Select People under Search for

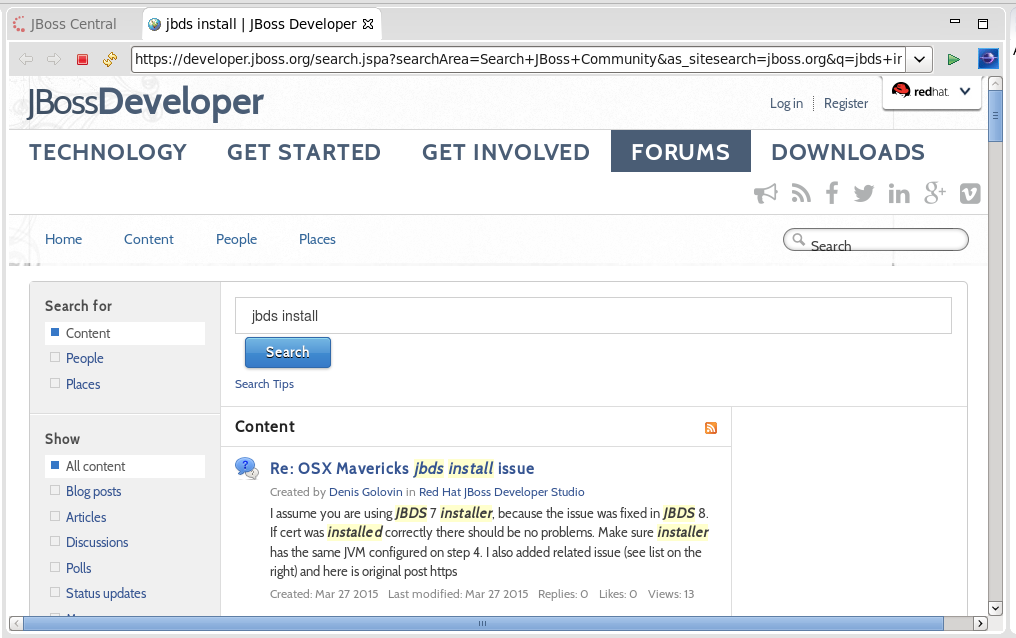point(84,358)
